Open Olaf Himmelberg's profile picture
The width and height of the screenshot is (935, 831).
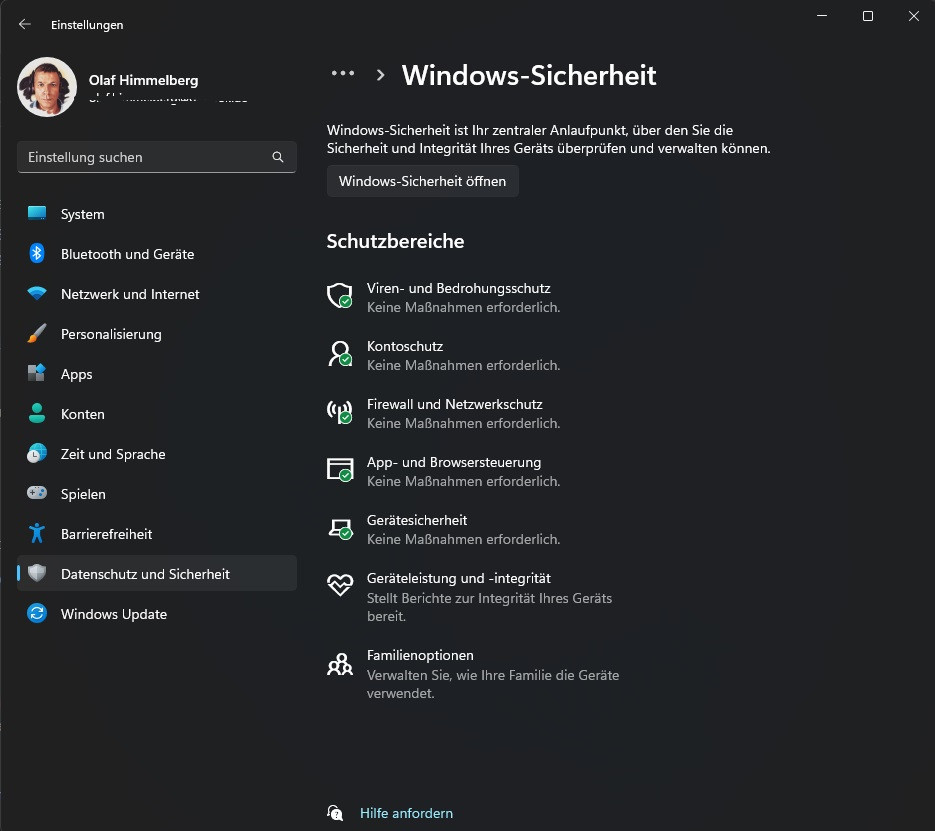click(47, 87)
